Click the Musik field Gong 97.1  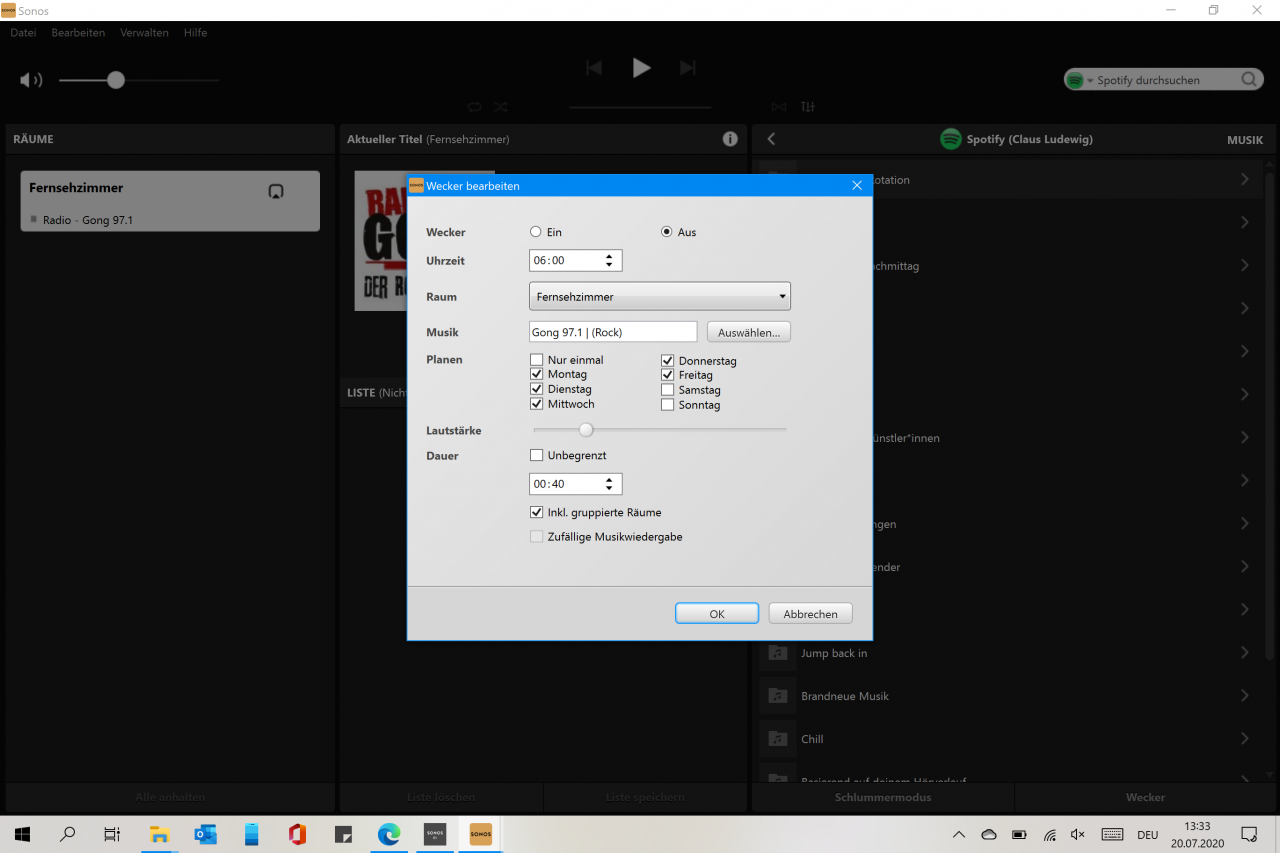(613, 332)
